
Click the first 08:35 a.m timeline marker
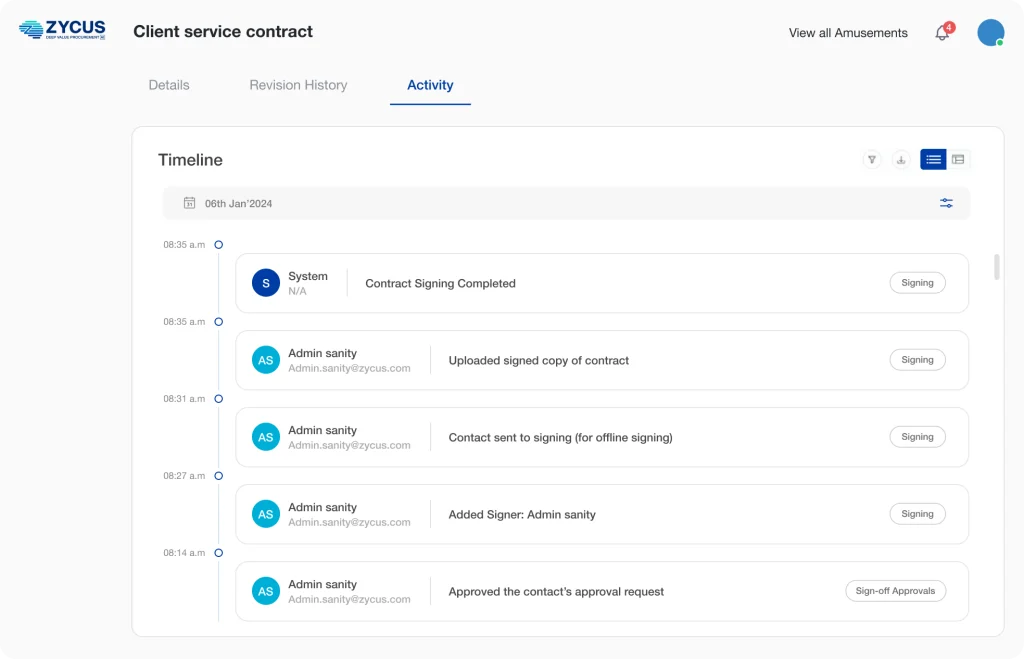point(218,245)
